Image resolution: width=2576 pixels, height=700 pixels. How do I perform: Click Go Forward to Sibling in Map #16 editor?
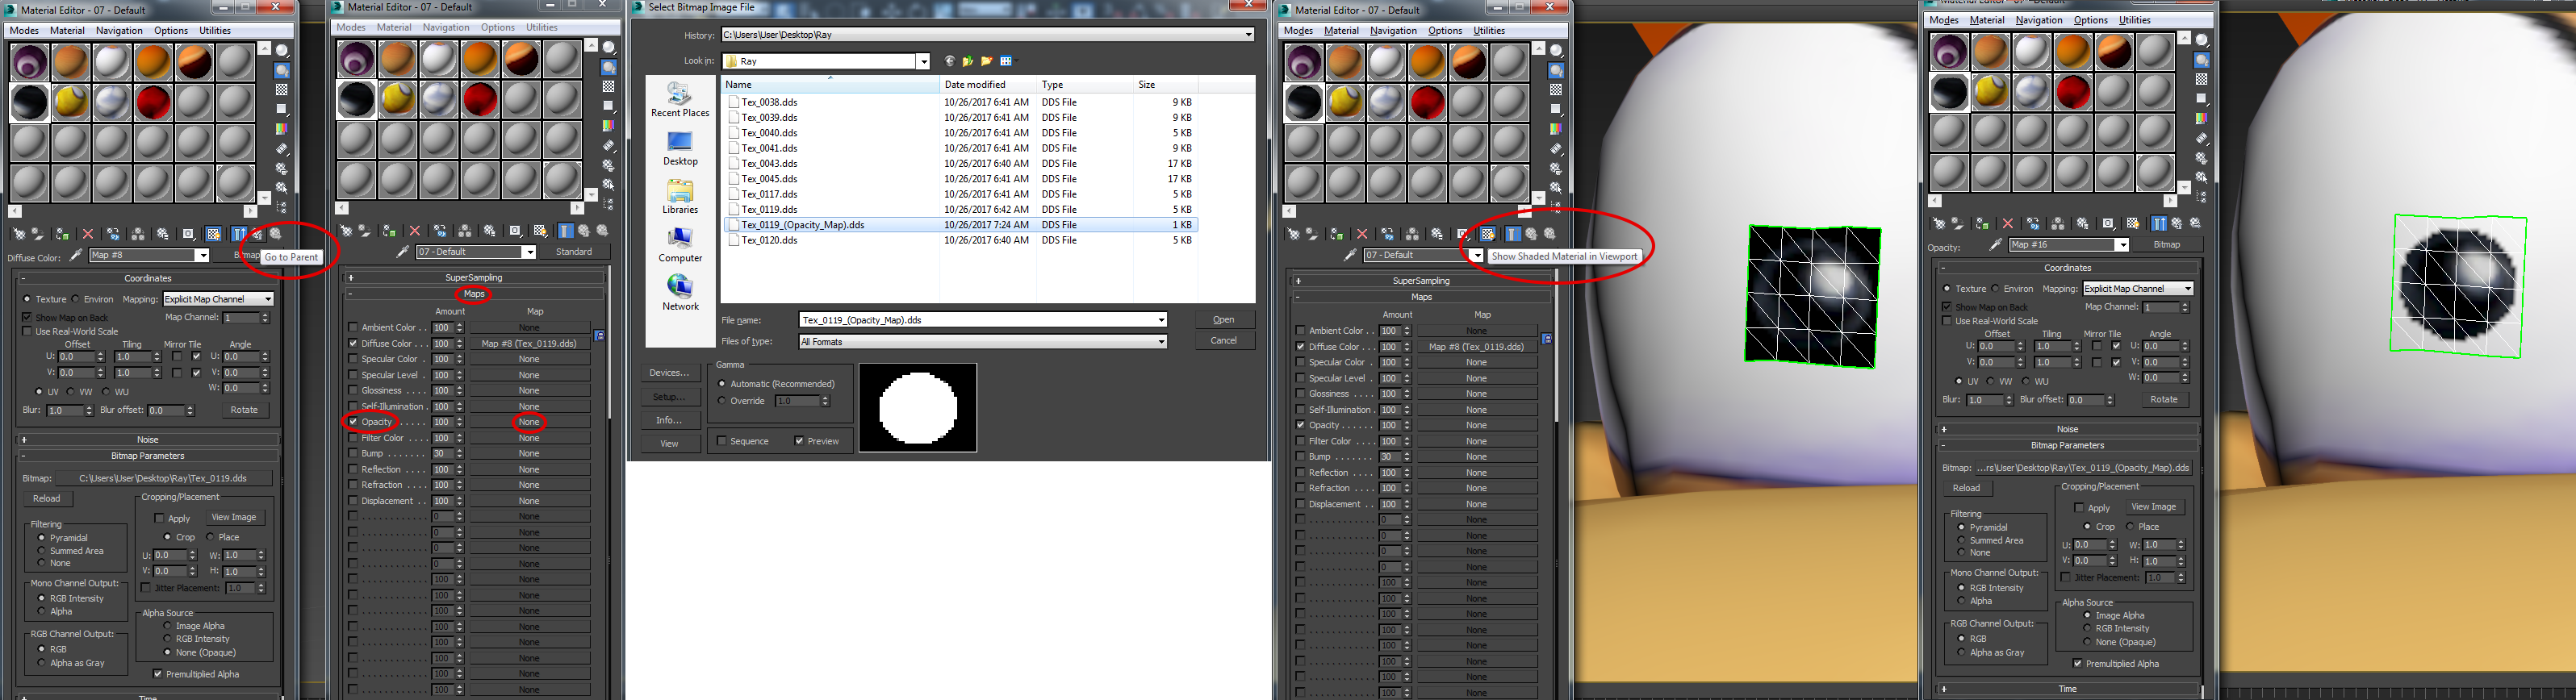point(2196,224)
